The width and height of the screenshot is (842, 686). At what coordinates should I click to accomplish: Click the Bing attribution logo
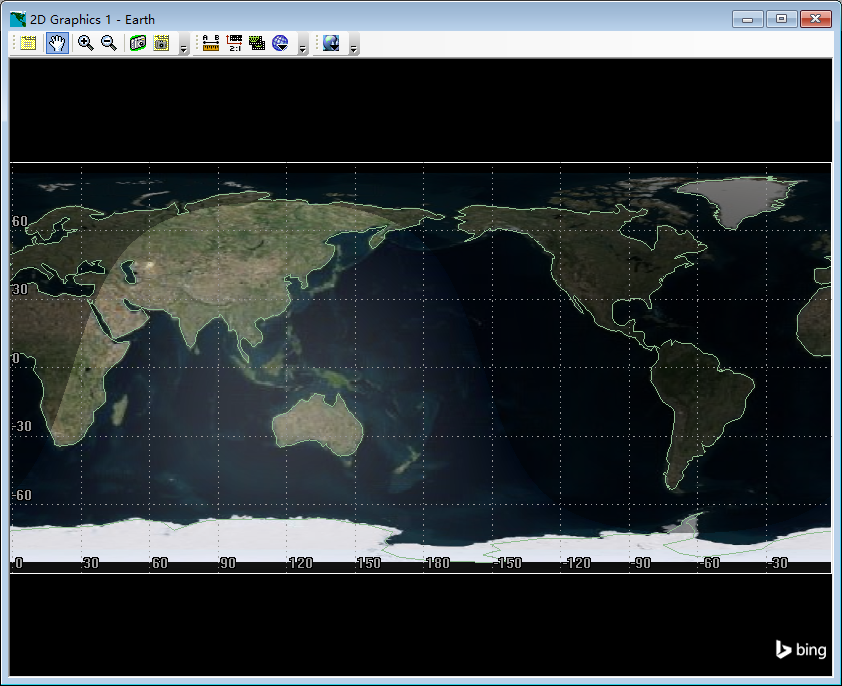(x=799, y=649)
